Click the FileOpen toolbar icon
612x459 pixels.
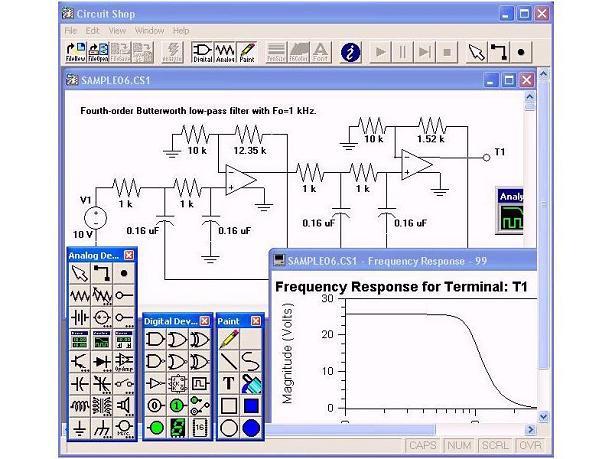click(x=98, y=52)
